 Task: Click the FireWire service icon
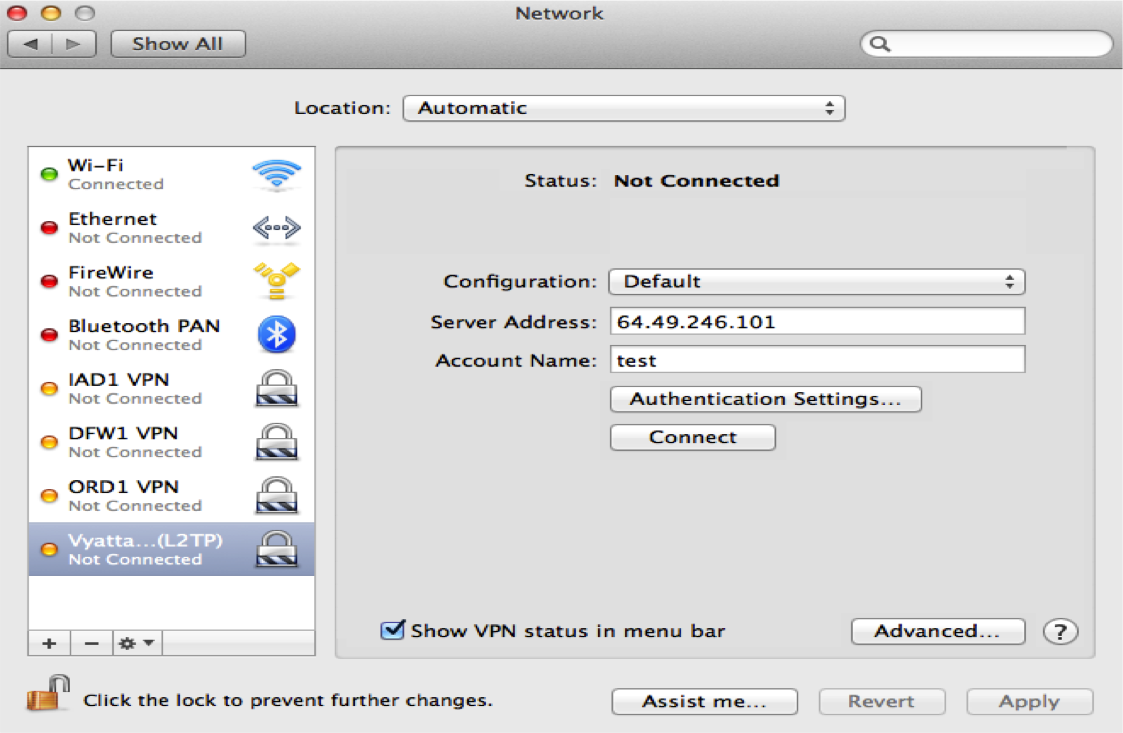click(276, 281)
